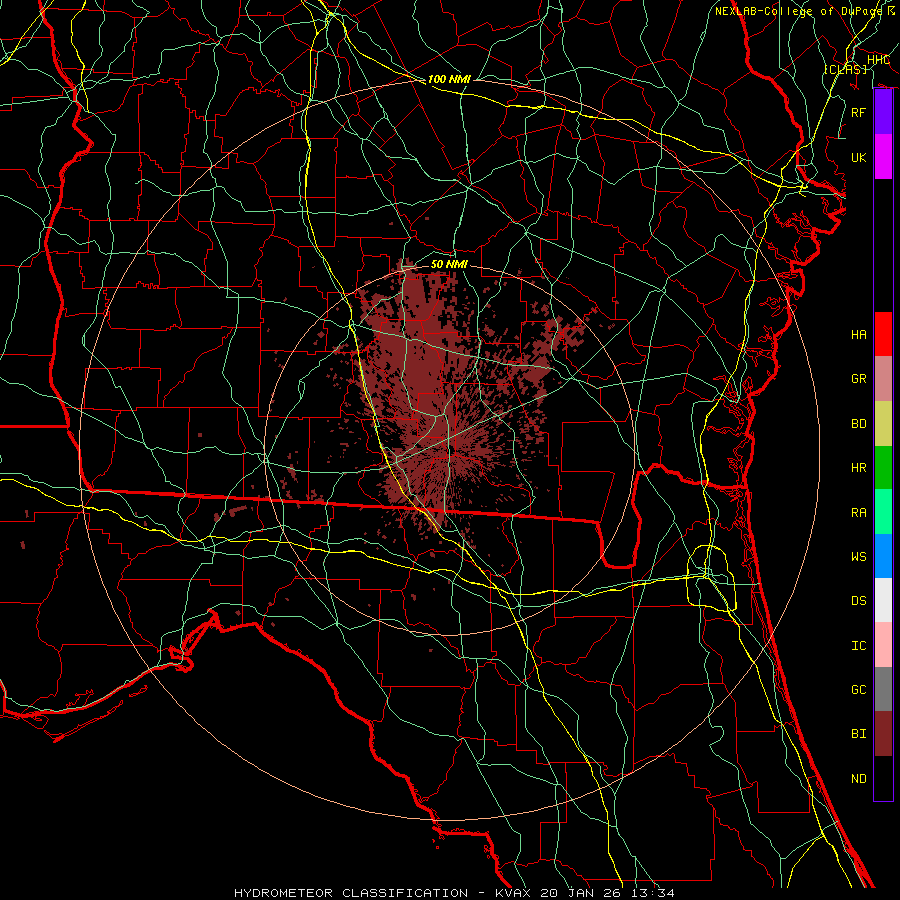
Task: Click the 100 NMI range ring label
Action: click(x=449, y=79)
